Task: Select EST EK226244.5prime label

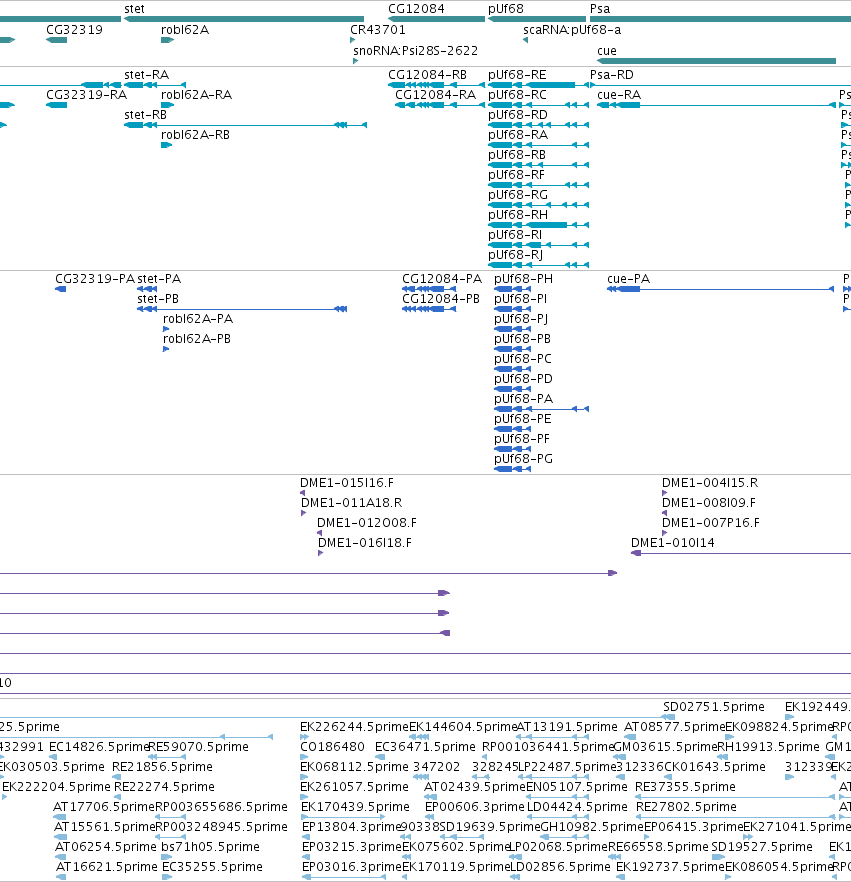Action: tap(354, 726)
